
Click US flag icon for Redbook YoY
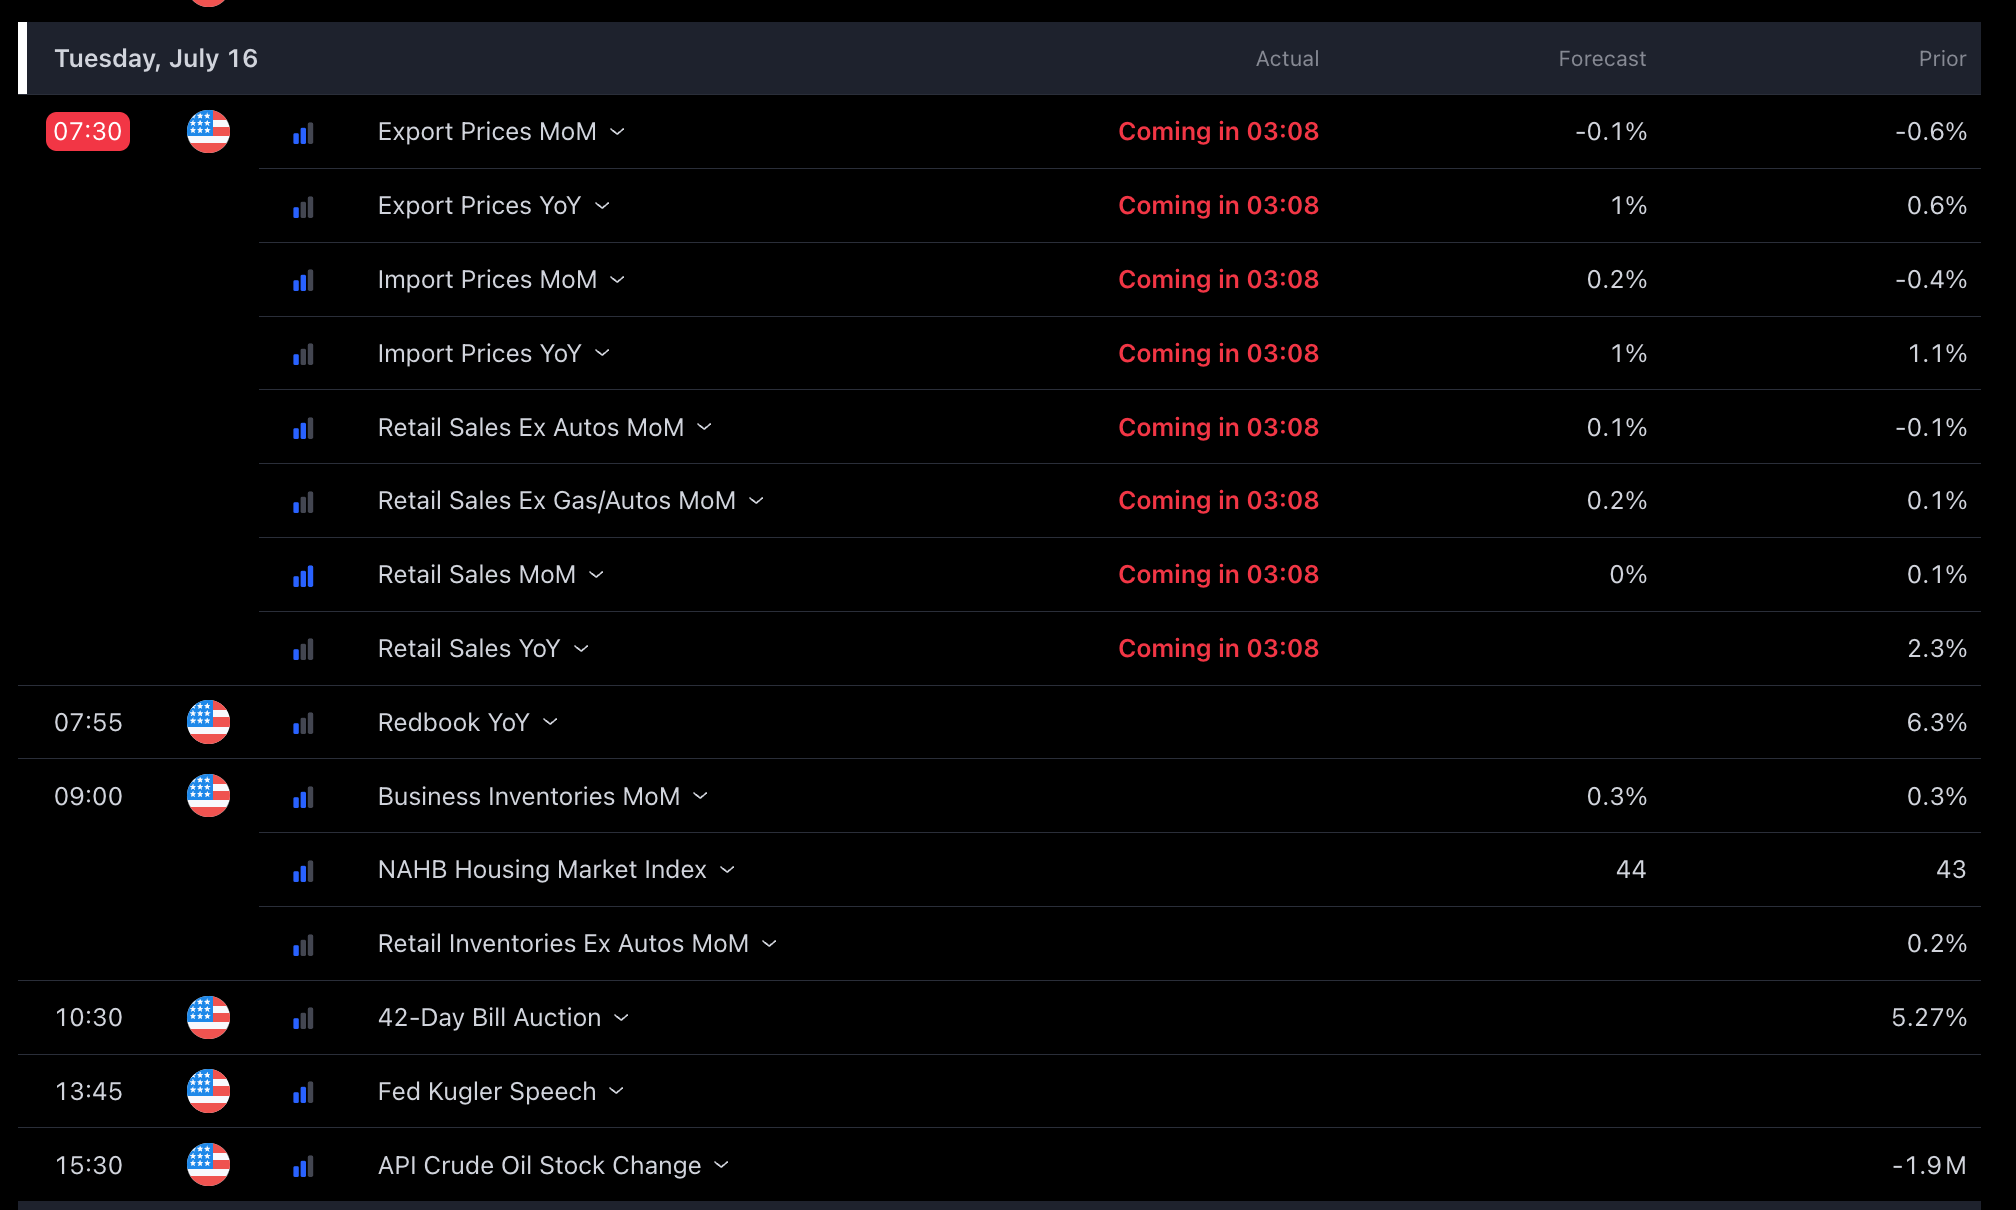[x=208, y=722]
